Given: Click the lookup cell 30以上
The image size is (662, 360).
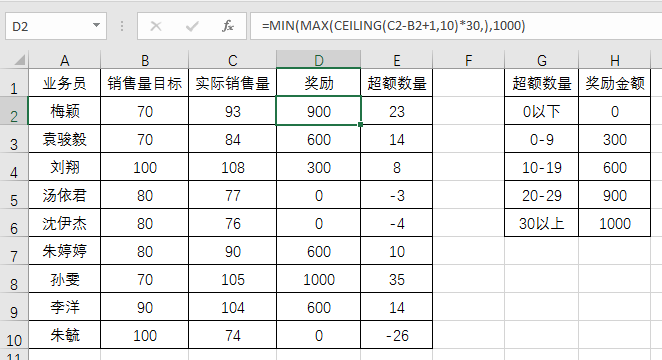Looking at the screenshot, I should pos(542,223).
